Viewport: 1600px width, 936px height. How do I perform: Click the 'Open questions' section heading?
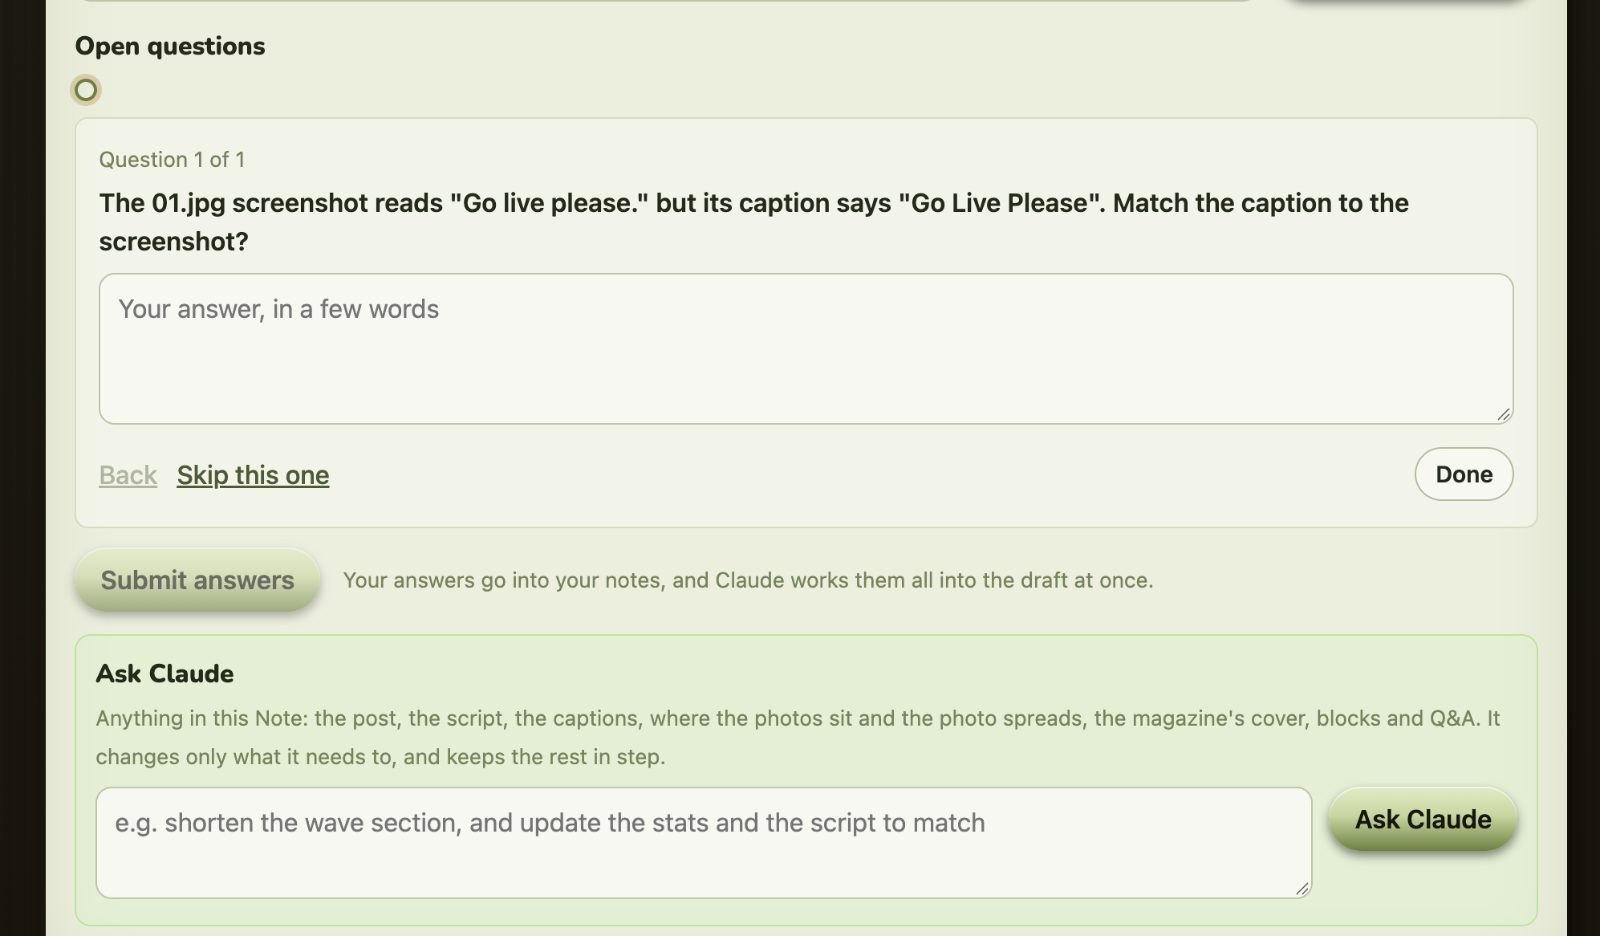pyautogui.click(x=170, y=46)
